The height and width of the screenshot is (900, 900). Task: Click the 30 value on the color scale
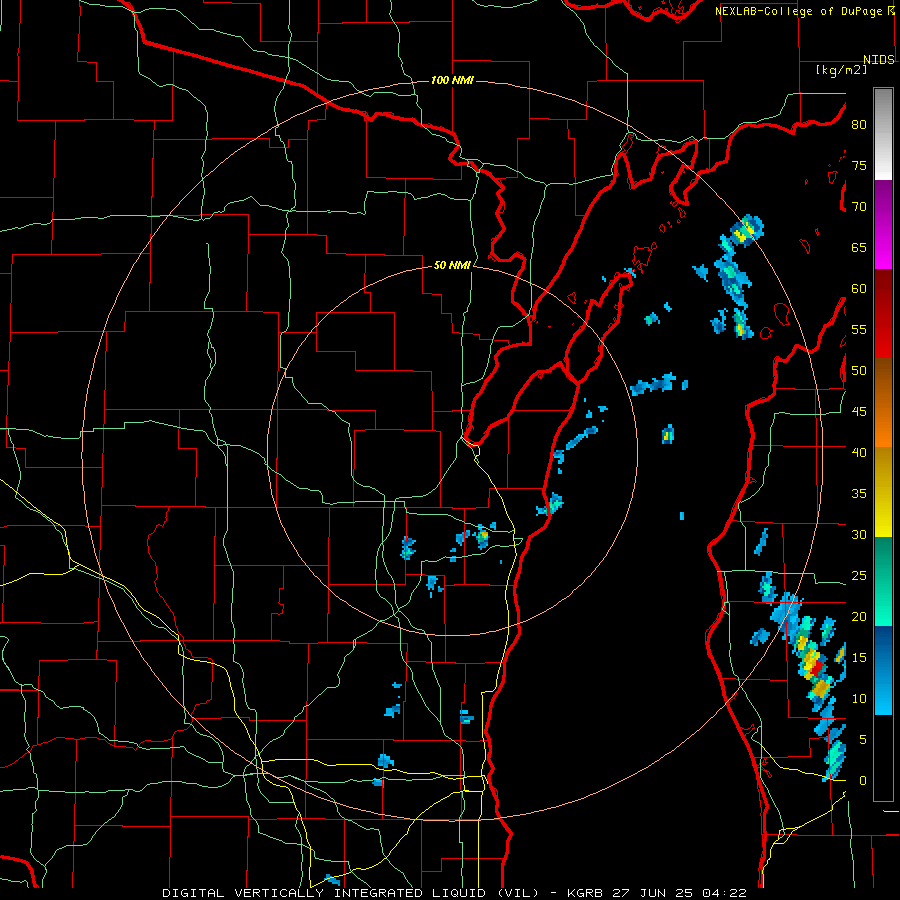point(859,535)
